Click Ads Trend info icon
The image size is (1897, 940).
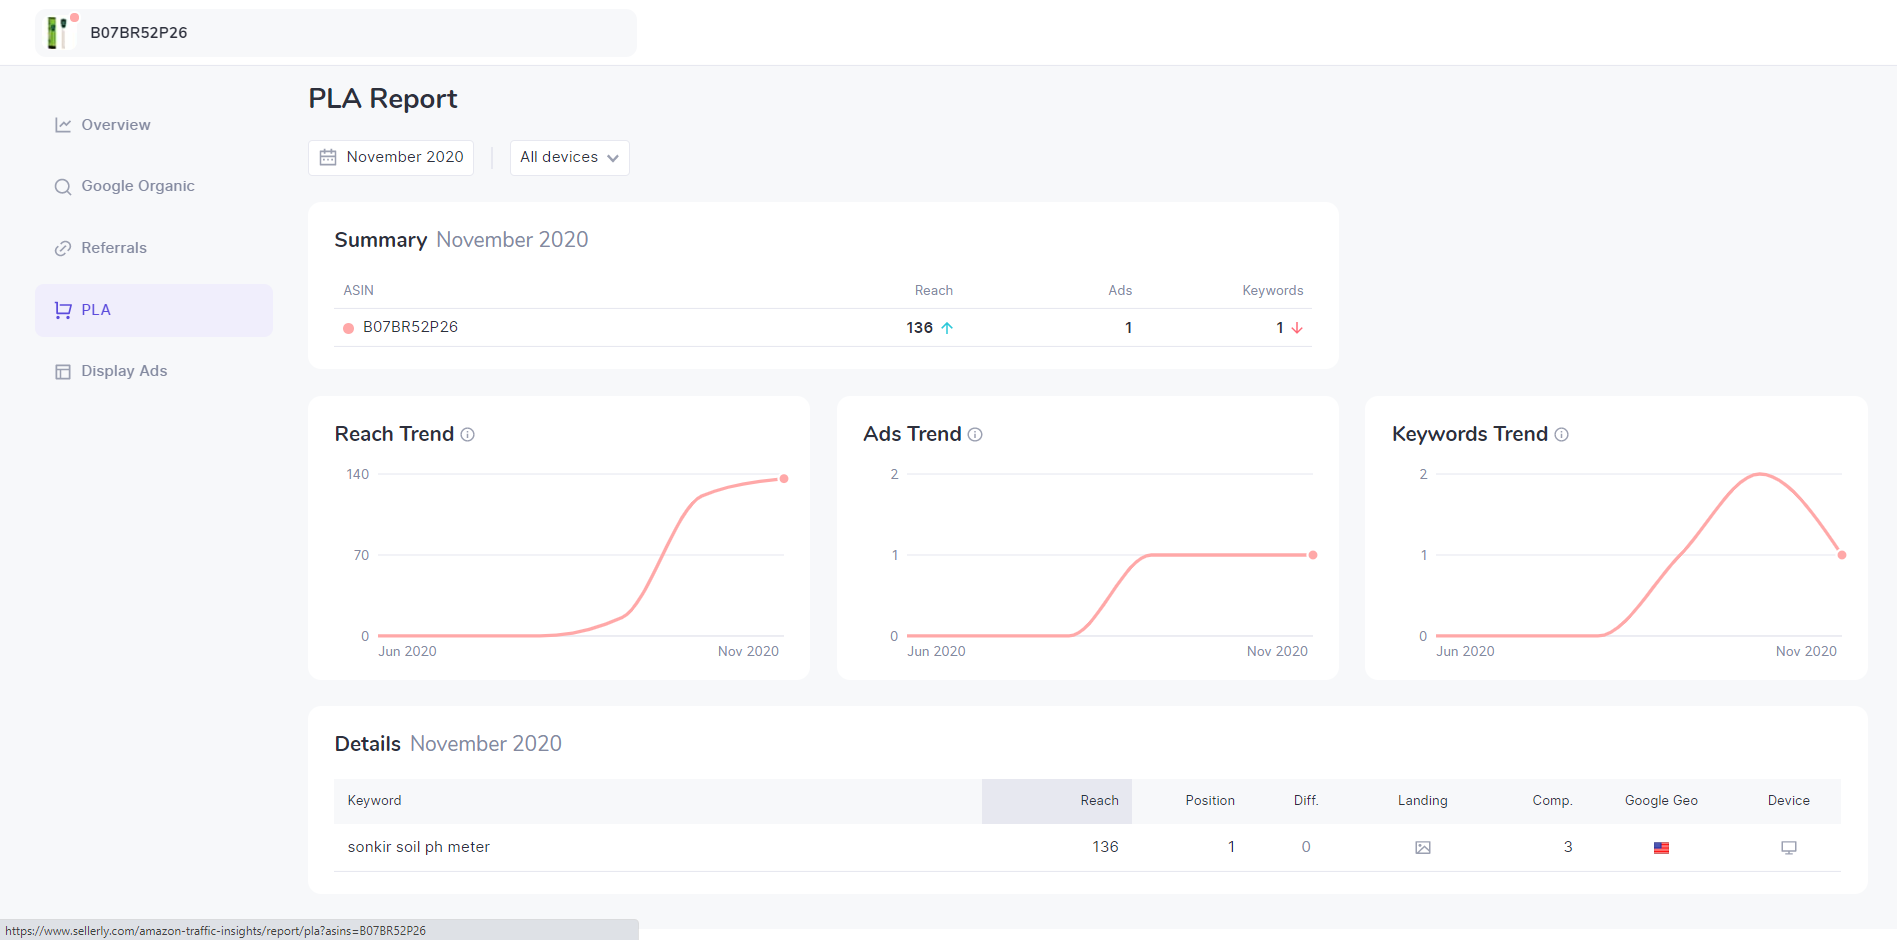[x=975, y=434]
